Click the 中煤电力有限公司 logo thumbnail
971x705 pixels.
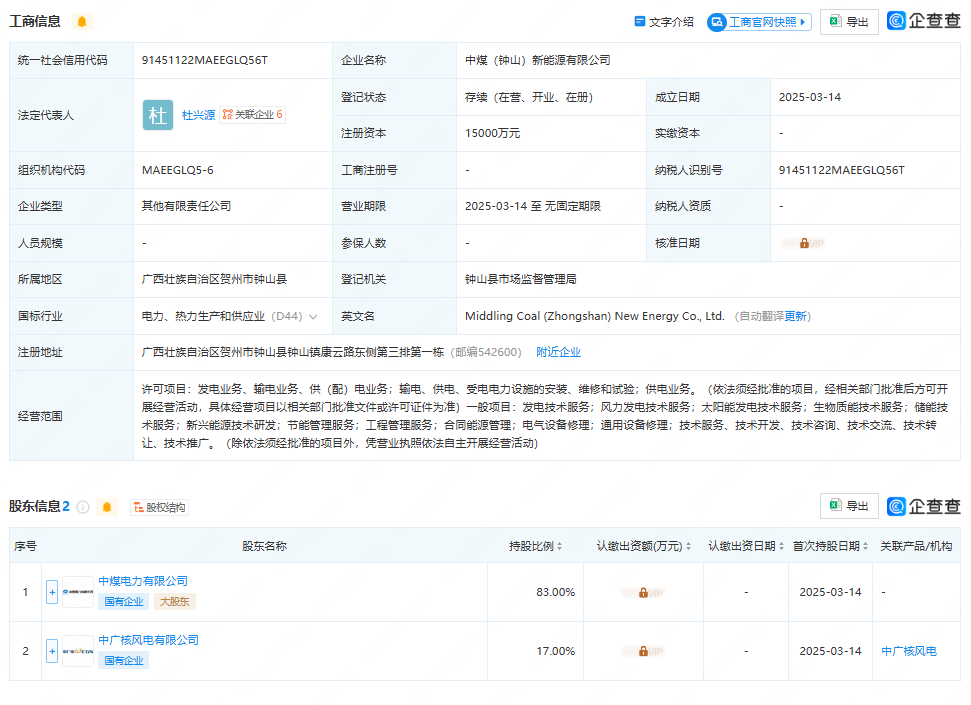pos(78,592)
